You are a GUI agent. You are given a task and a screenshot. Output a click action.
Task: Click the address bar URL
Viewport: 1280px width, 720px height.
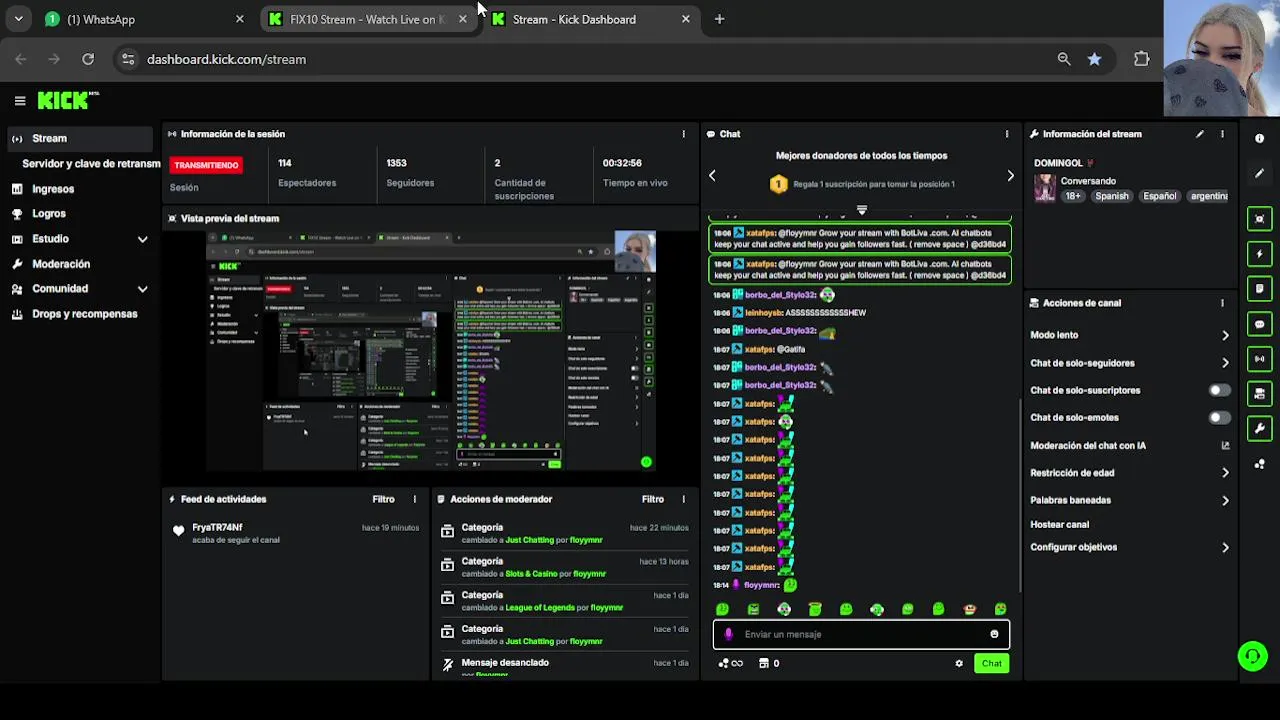[x=226, y=59]
